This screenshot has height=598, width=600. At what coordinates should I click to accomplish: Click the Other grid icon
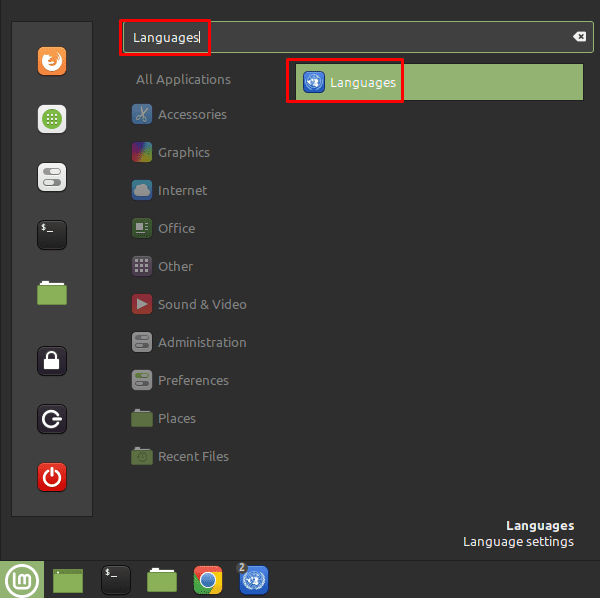pyautogui.click(x=142, y=266)
